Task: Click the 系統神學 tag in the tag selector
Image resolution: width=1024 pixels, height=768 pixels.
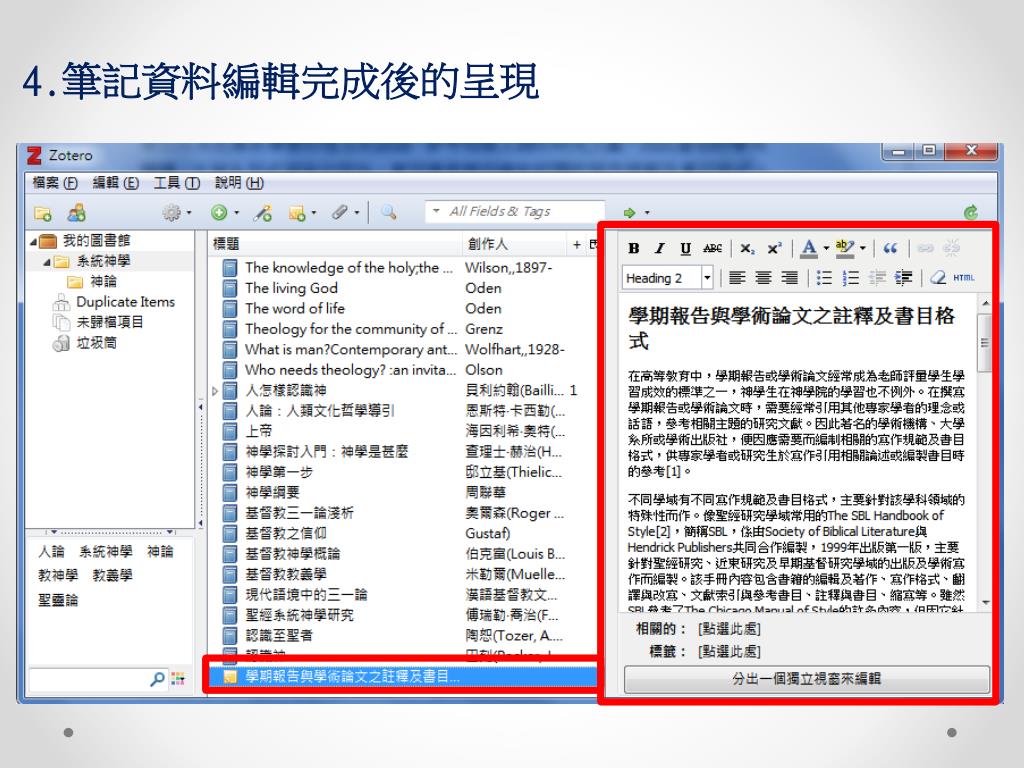Action: coord(106,552)
